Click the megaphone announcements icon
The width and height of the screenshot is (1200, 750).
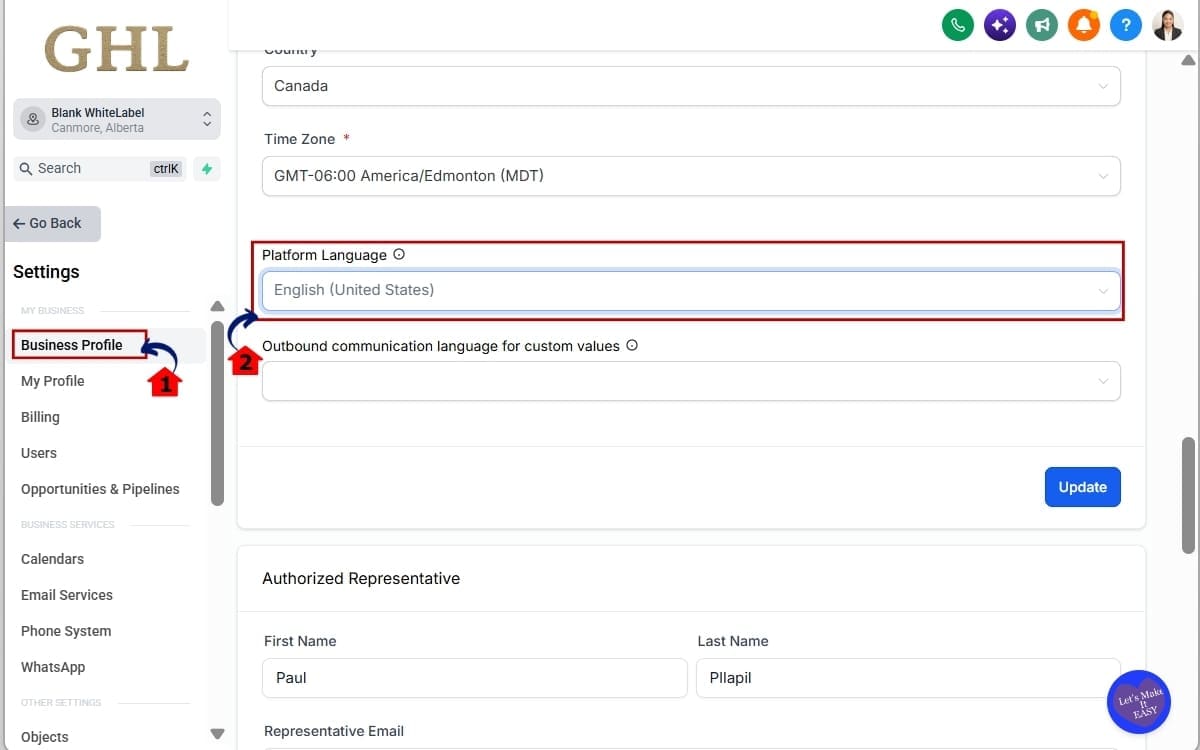click(1042, 25)
